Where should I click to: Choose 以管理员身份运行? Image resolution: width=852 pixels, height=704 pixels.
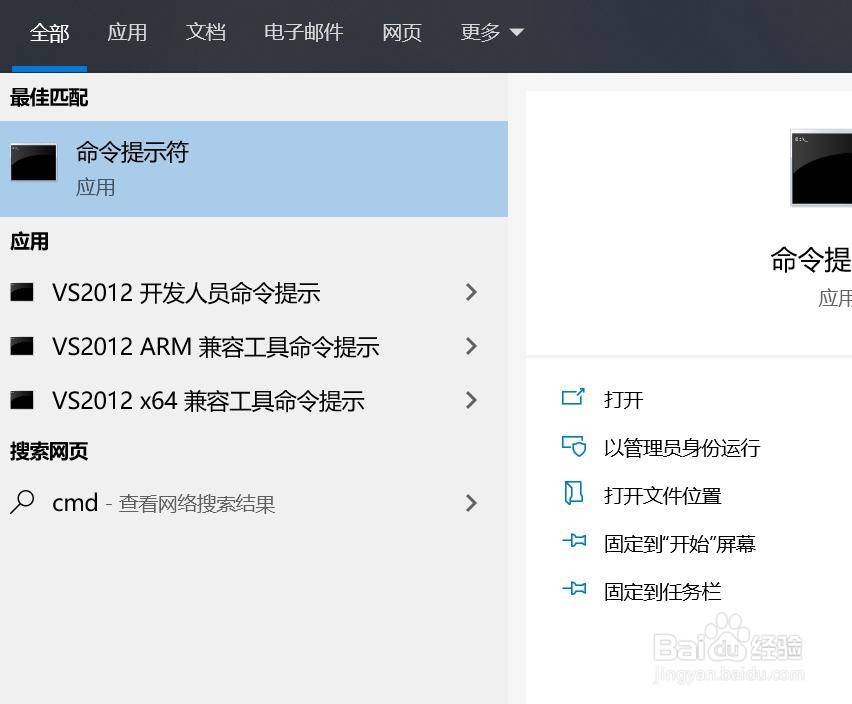(x=682, y=448)
